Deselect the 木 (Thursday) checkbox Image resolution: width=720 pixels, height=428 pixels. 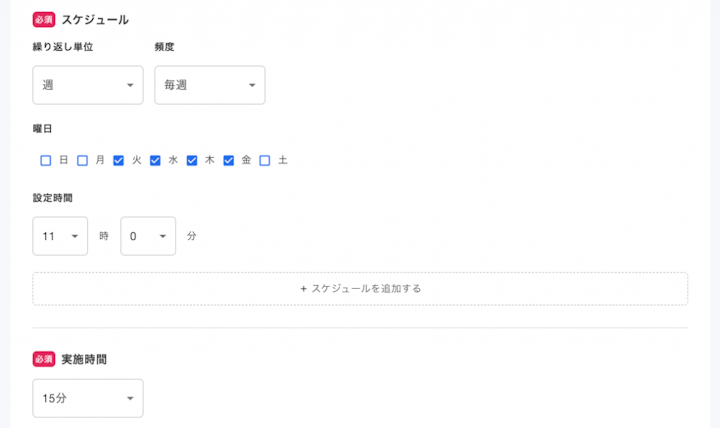(192, 160)
